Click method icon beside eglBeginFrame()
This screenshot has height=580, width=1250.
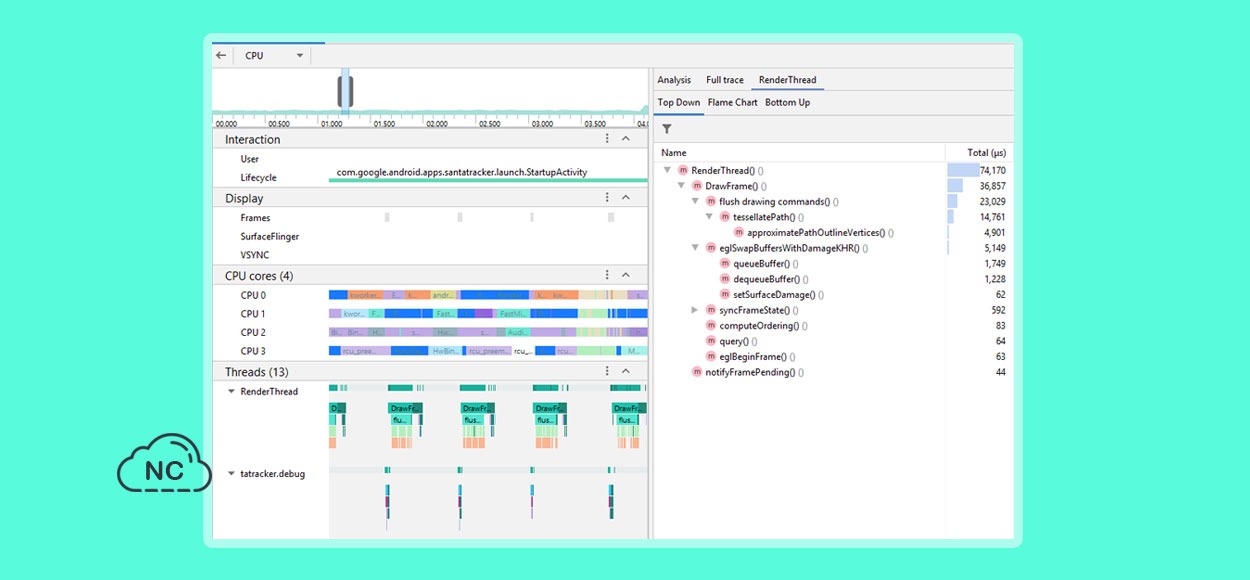[711, 357]
